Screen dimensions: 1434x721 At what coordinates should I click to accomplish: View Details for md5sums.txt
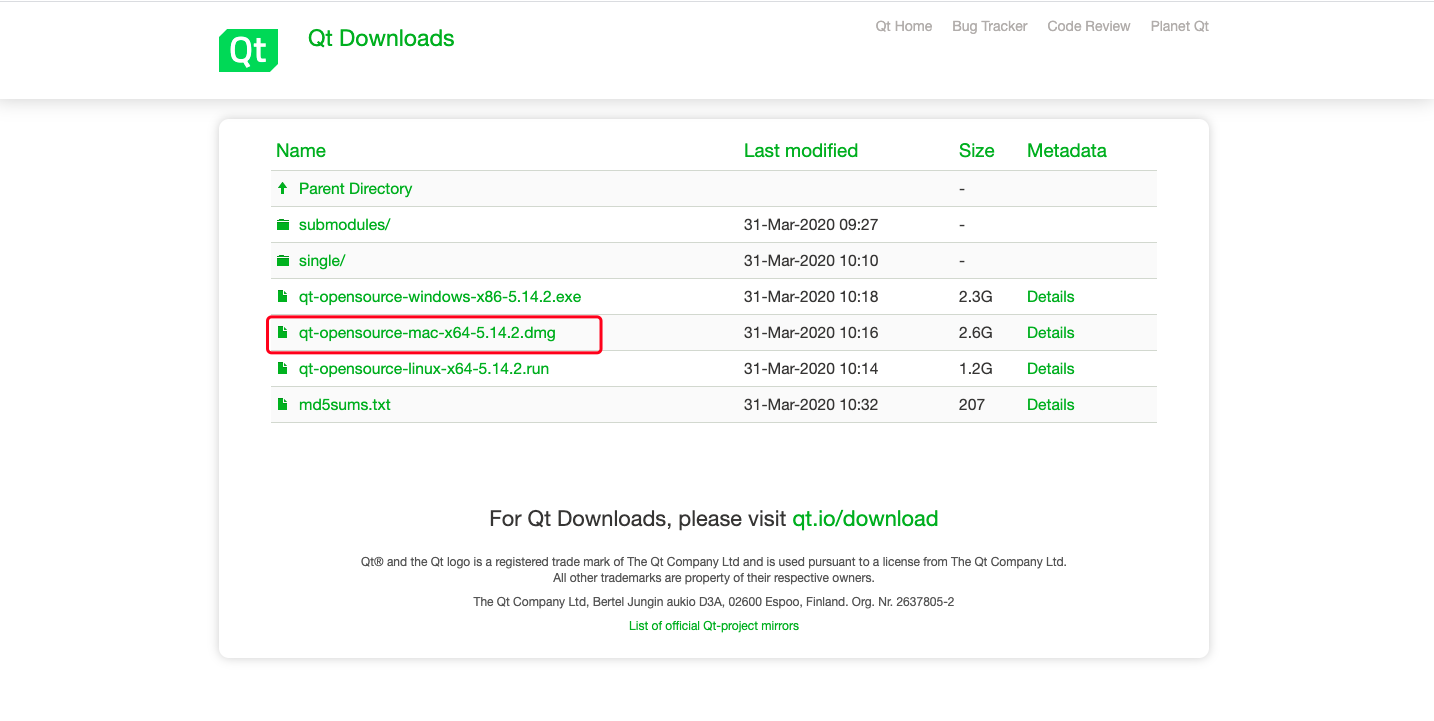click(1050, 405)
